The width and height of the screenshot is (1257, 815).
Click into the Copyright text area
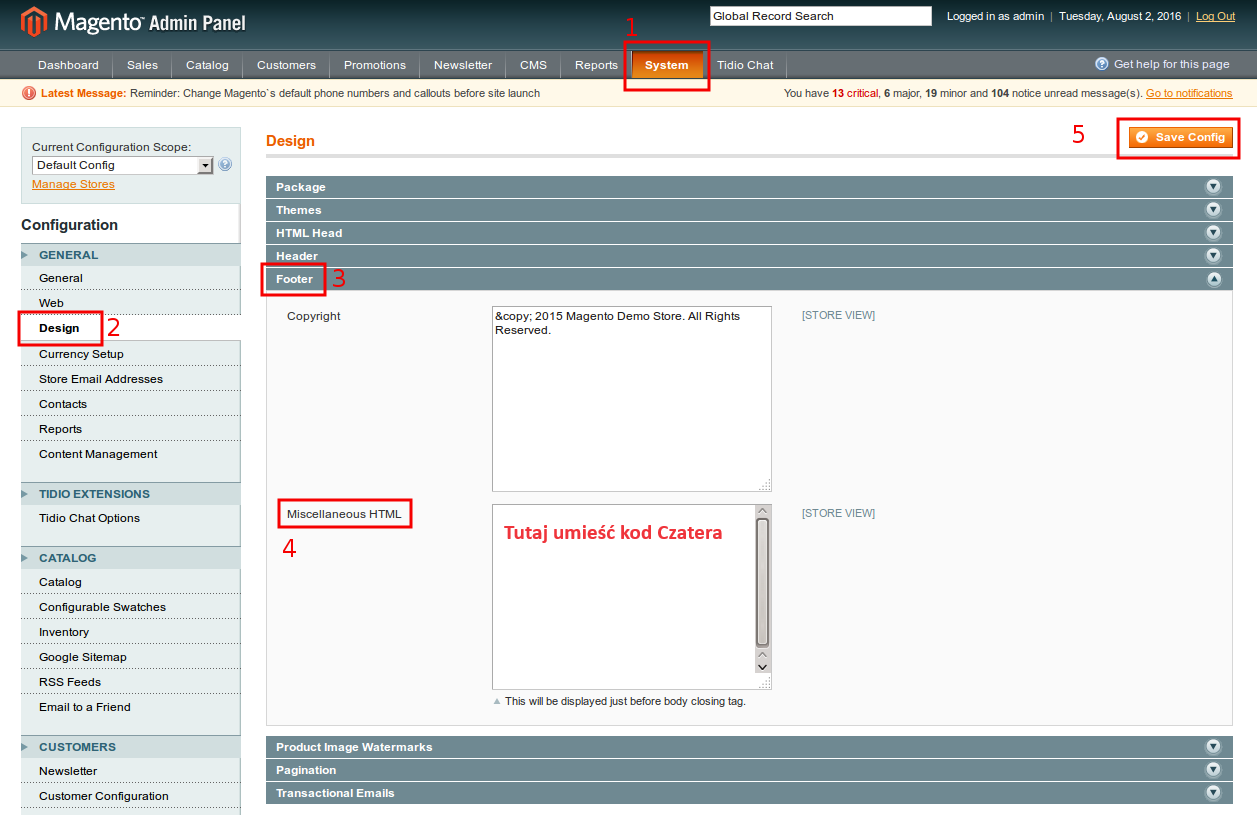[x=632, y=399]
